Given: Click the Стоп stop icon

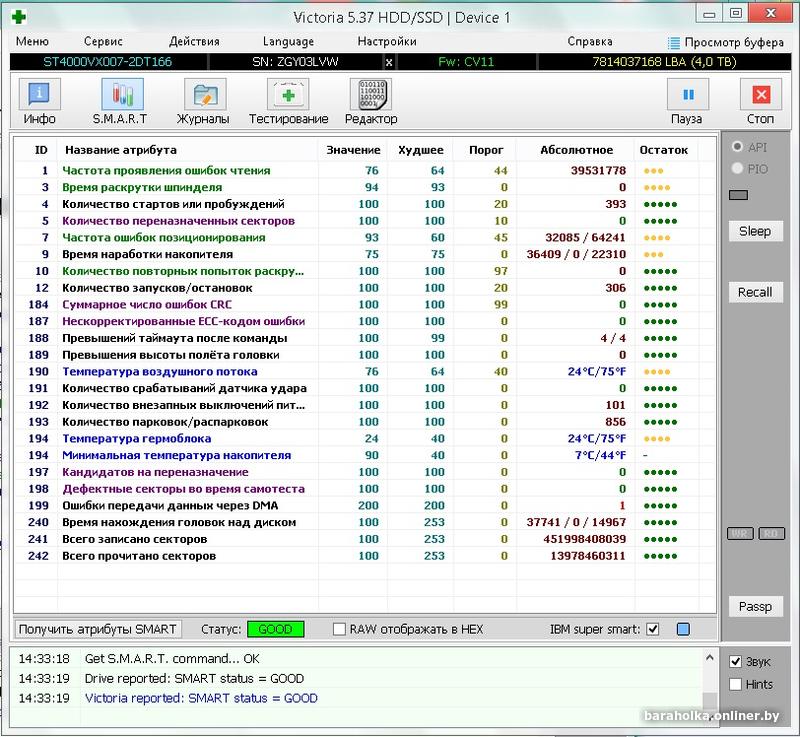Looking at the screenshot, I should (761, 94).
